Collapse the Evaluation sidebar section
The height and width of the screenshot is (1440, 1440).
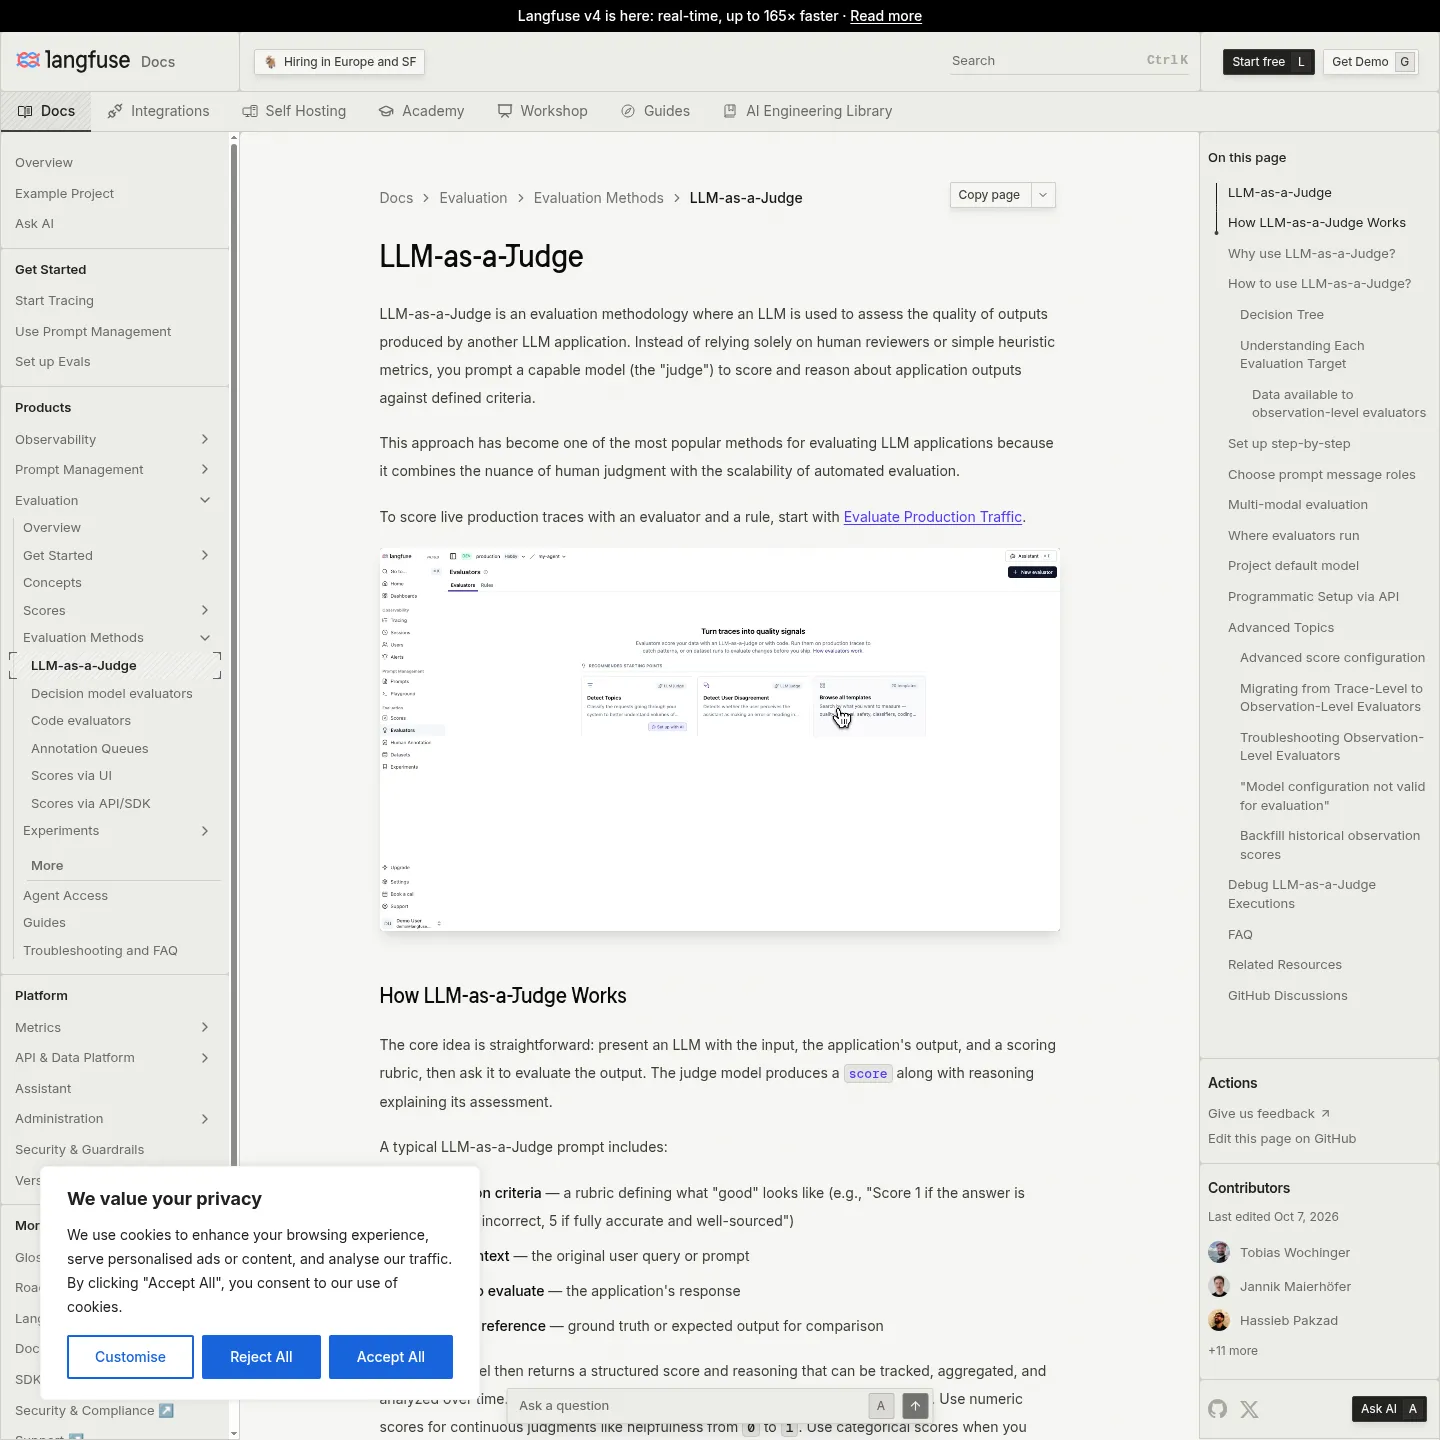click(x=205, y=500)
